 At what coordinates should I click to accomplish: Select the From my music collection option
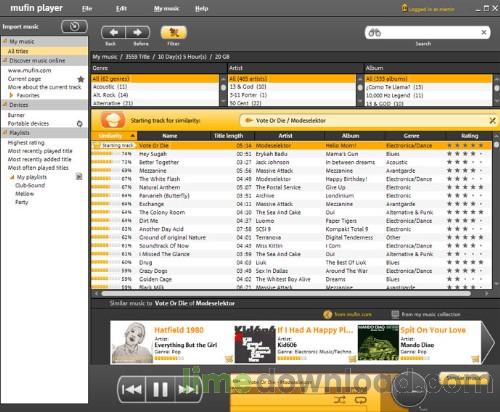point(426,314)
